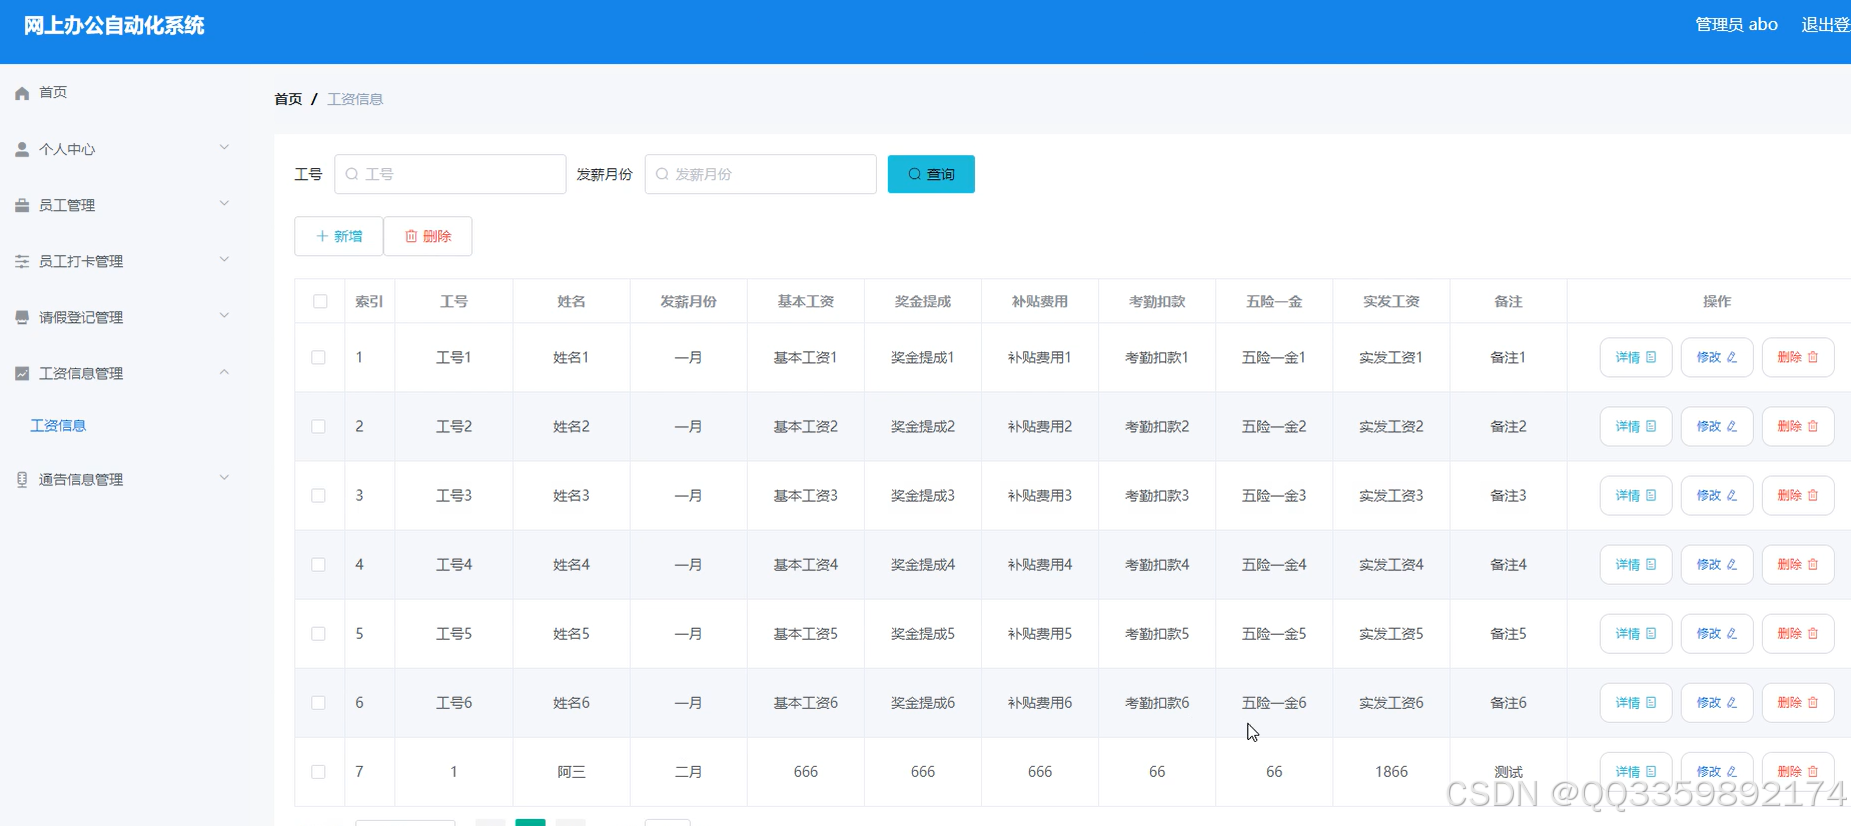
Task: View 详情 for row 工号3
Action: click(1636, 495)
